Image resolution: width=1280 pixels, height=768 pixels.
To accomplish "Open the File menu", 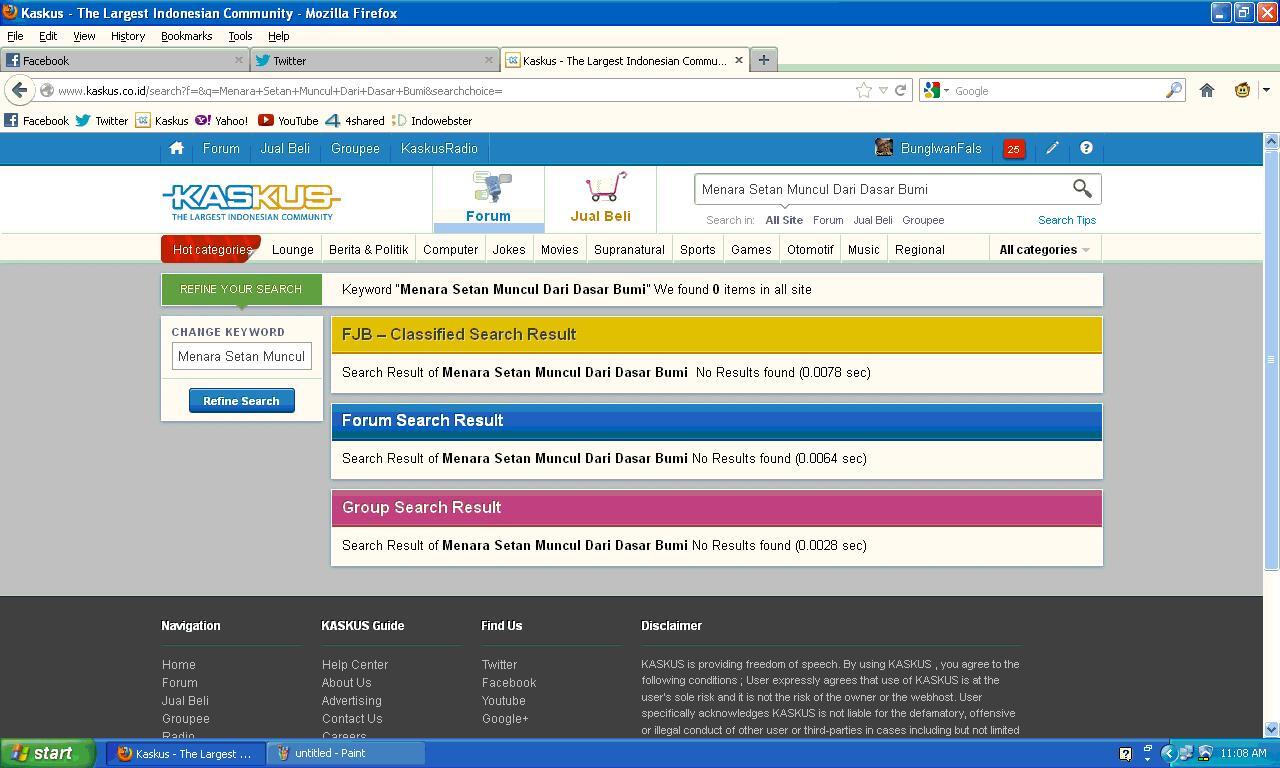I will (x=15, y=36).
